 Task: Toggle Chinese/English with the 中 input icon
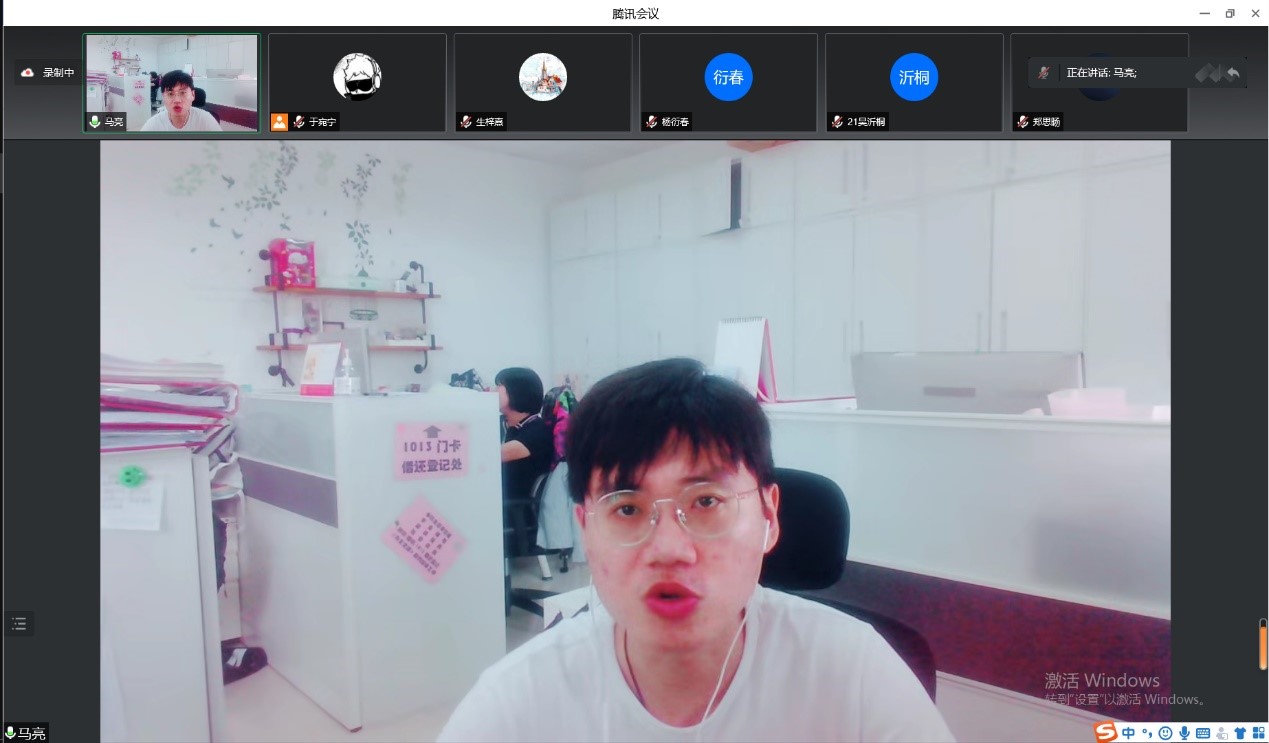coord(1127,732)
